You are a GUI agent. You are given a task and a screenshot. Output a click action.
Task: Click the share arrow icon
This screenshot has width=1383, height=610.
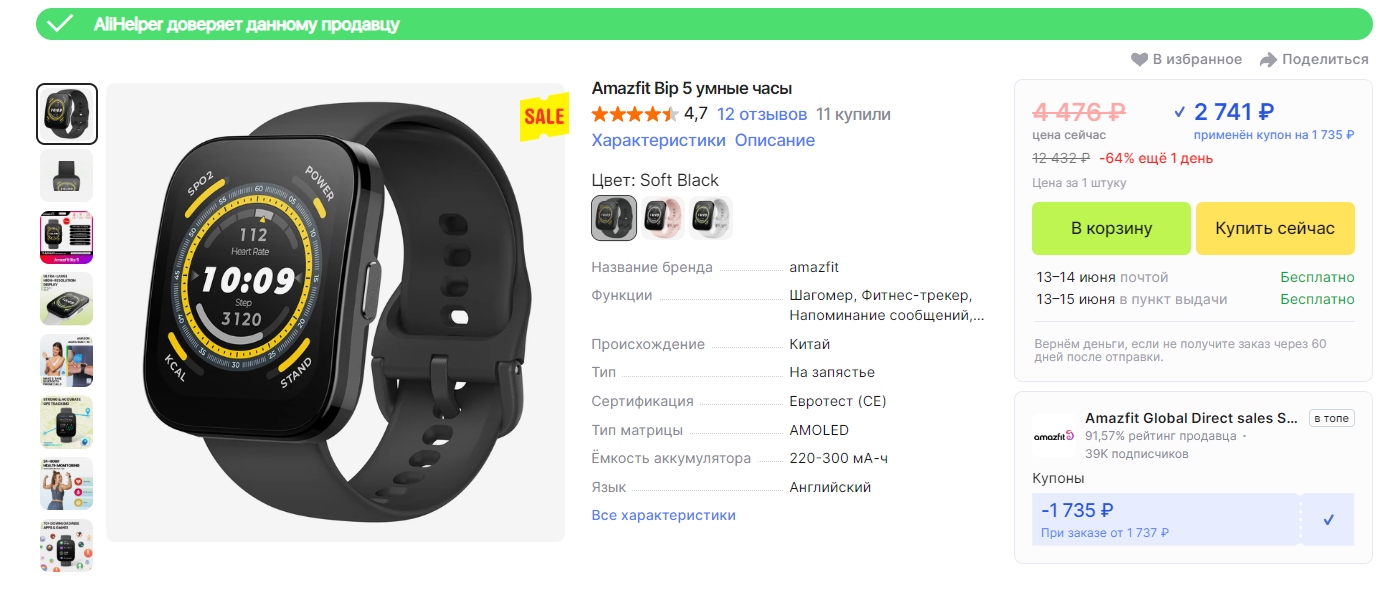click(x=1268, y=60)
